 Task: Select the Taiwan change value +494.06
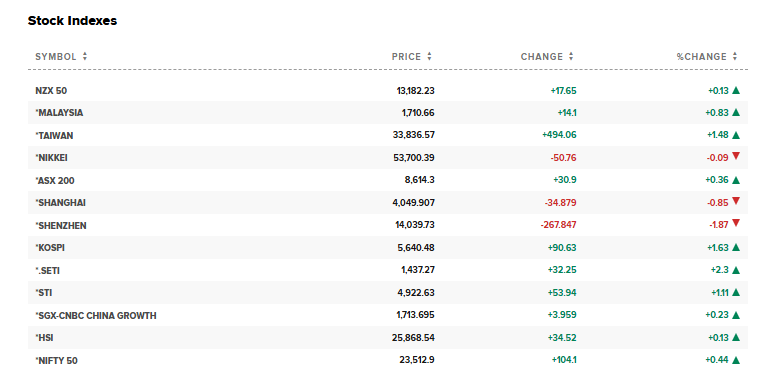(x=559, y=136)
